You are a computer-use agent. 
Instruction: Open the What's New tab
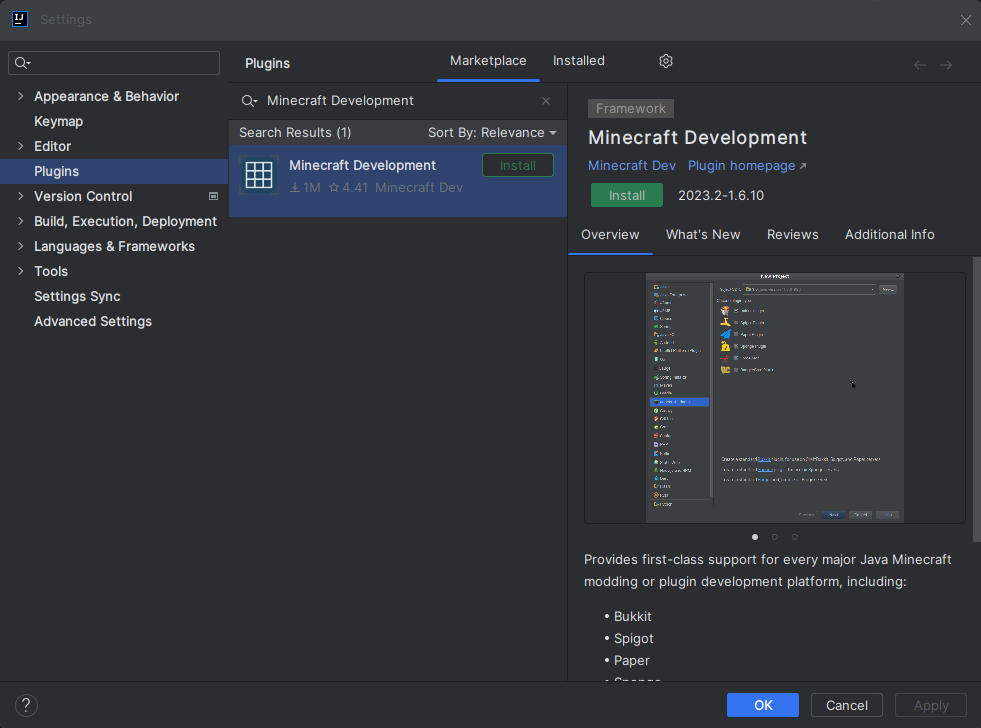[x=703, y=235]
